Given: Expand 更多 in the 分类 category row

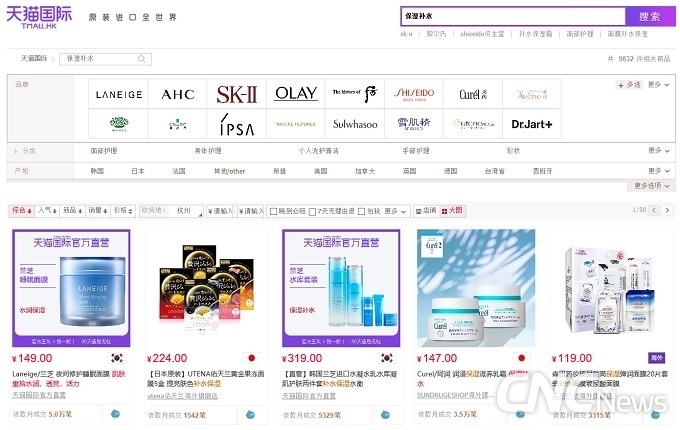Looking at the screenshot, I should click(x=658, y=150).
